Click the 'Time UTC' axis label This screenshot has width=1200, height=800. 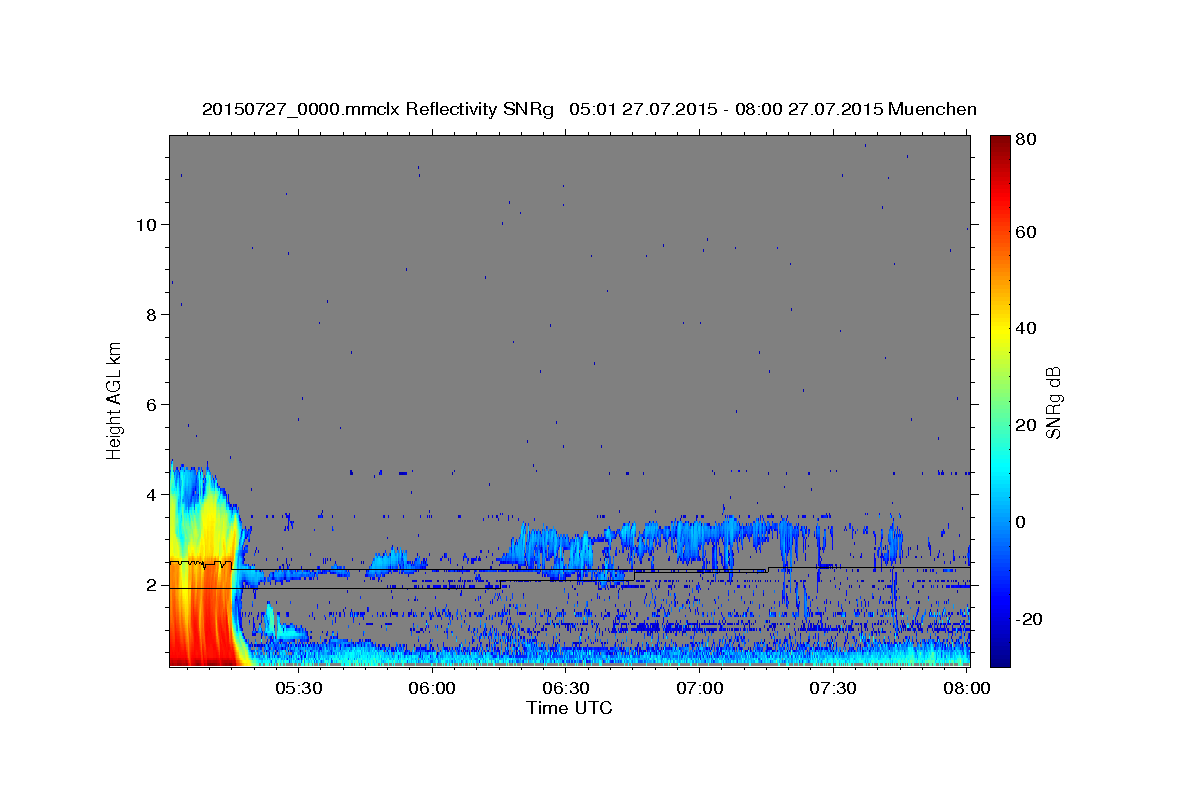pyautogui.click(x=569, y=708)
